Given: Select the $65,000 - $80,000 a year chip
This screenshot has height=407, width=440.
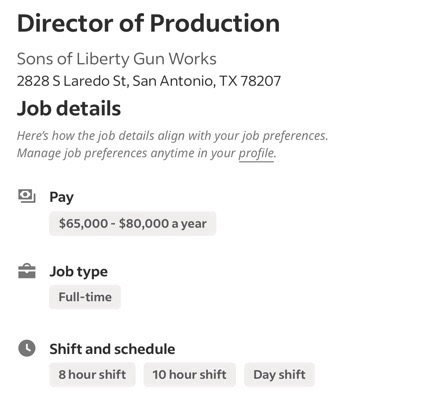Looking at the screenshot, I should (x=133, y=223).
